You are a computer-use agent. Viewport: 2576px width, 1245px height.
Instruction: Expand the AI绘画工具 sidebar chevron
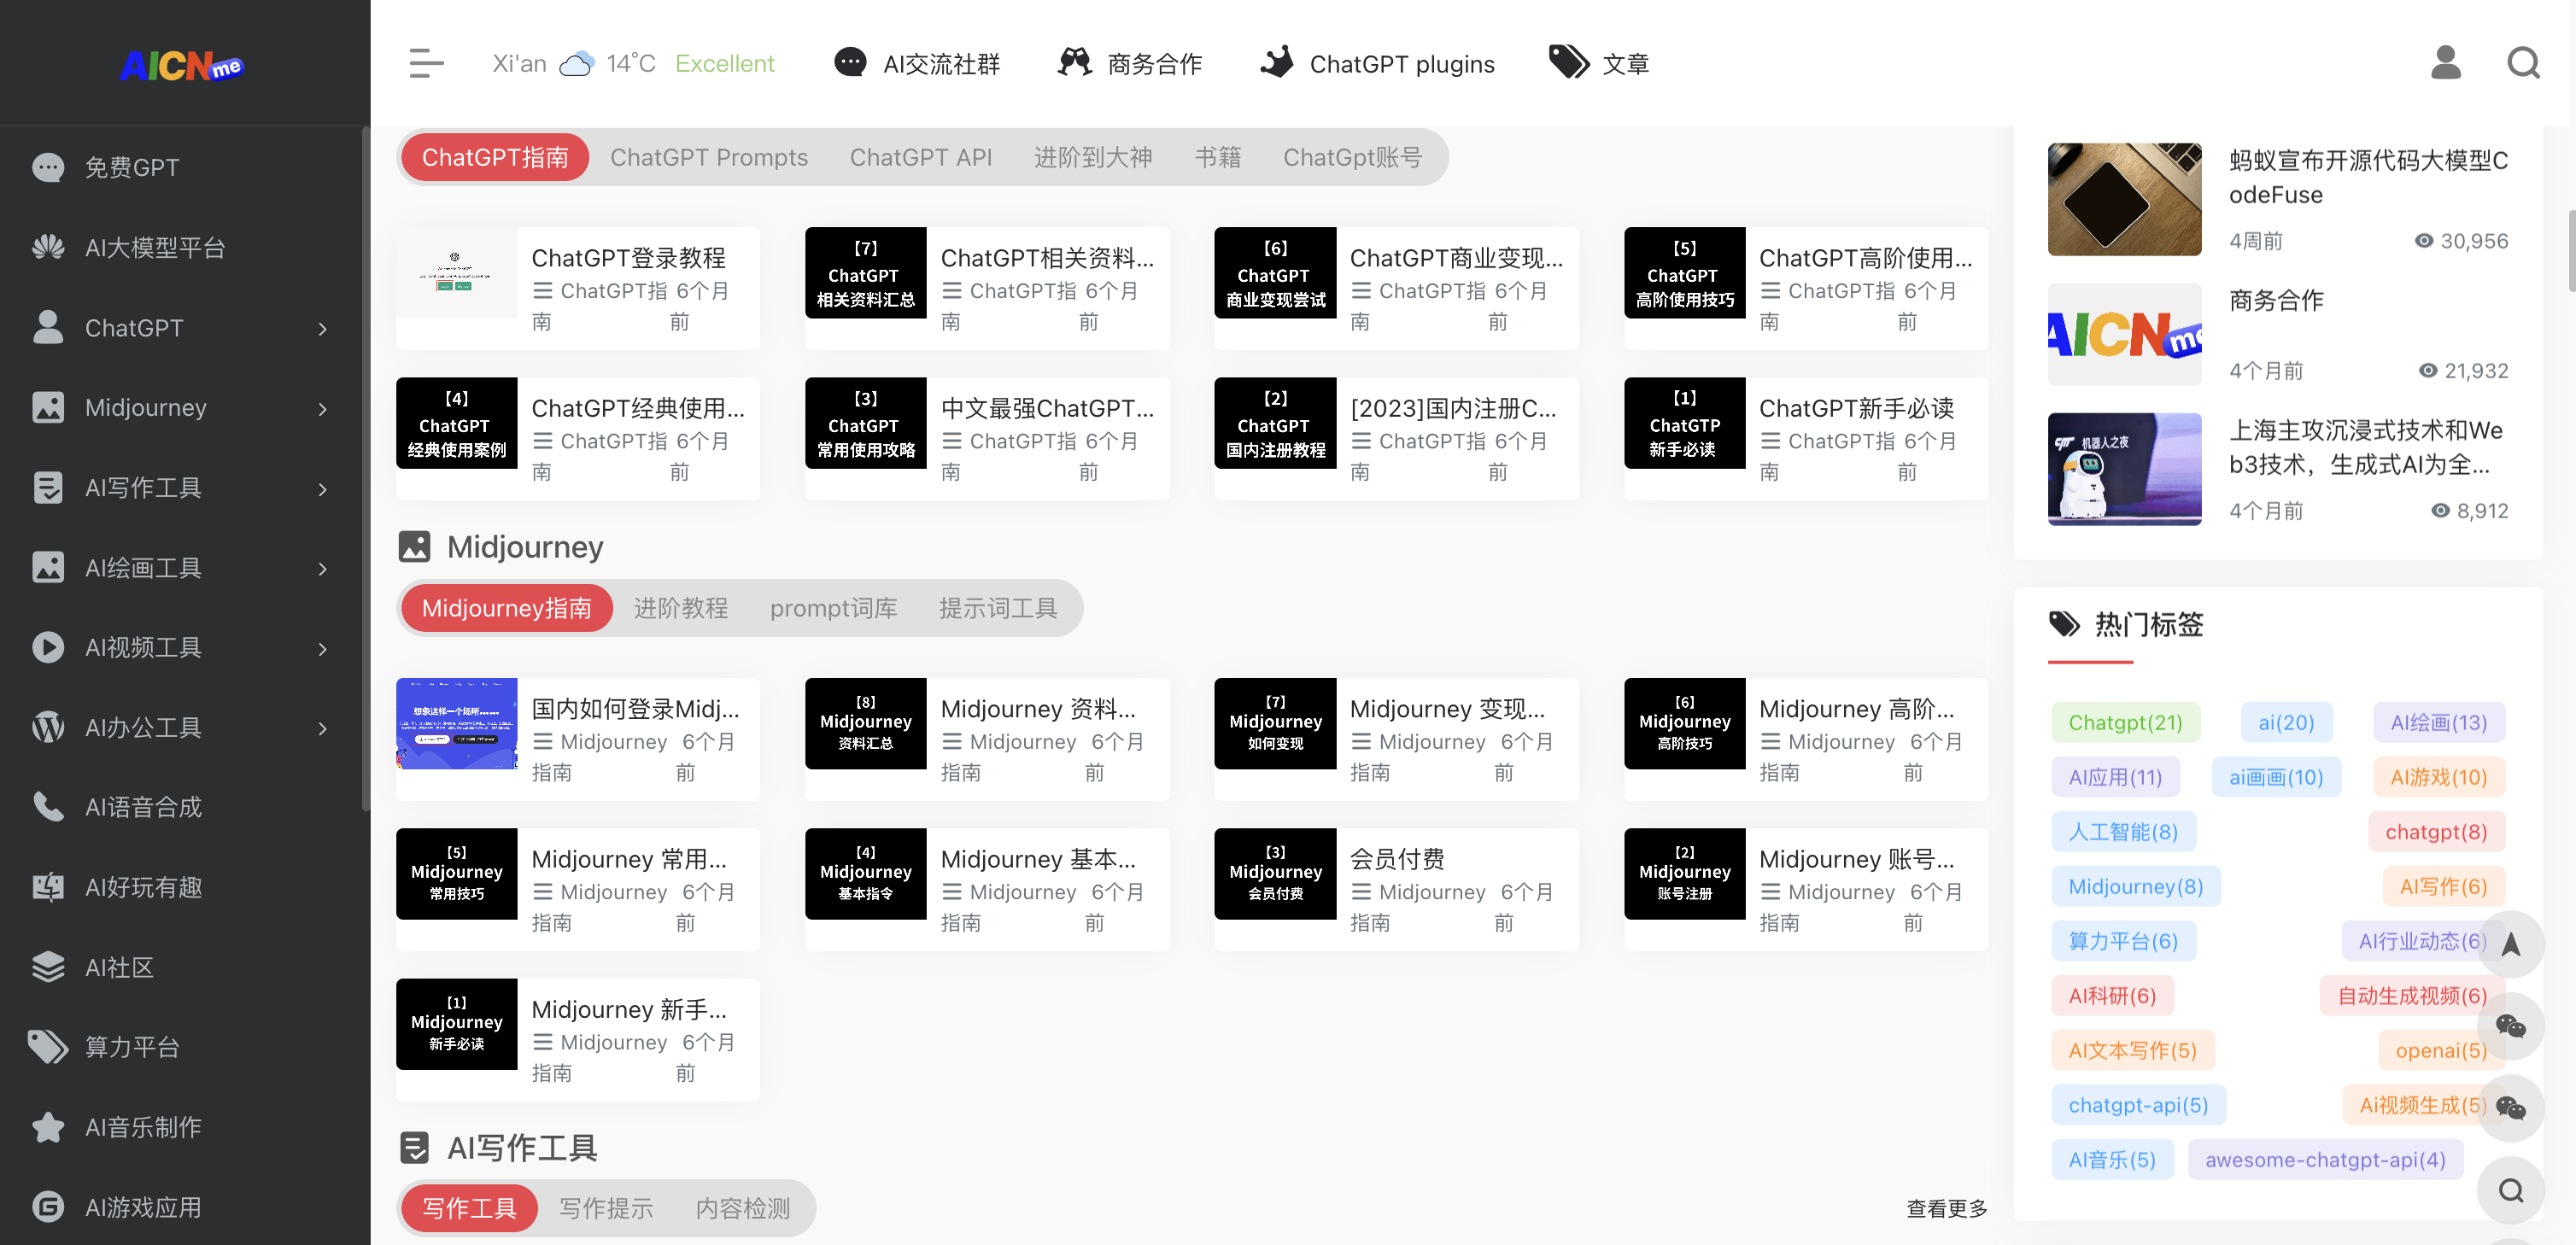(x=322, y=569)
